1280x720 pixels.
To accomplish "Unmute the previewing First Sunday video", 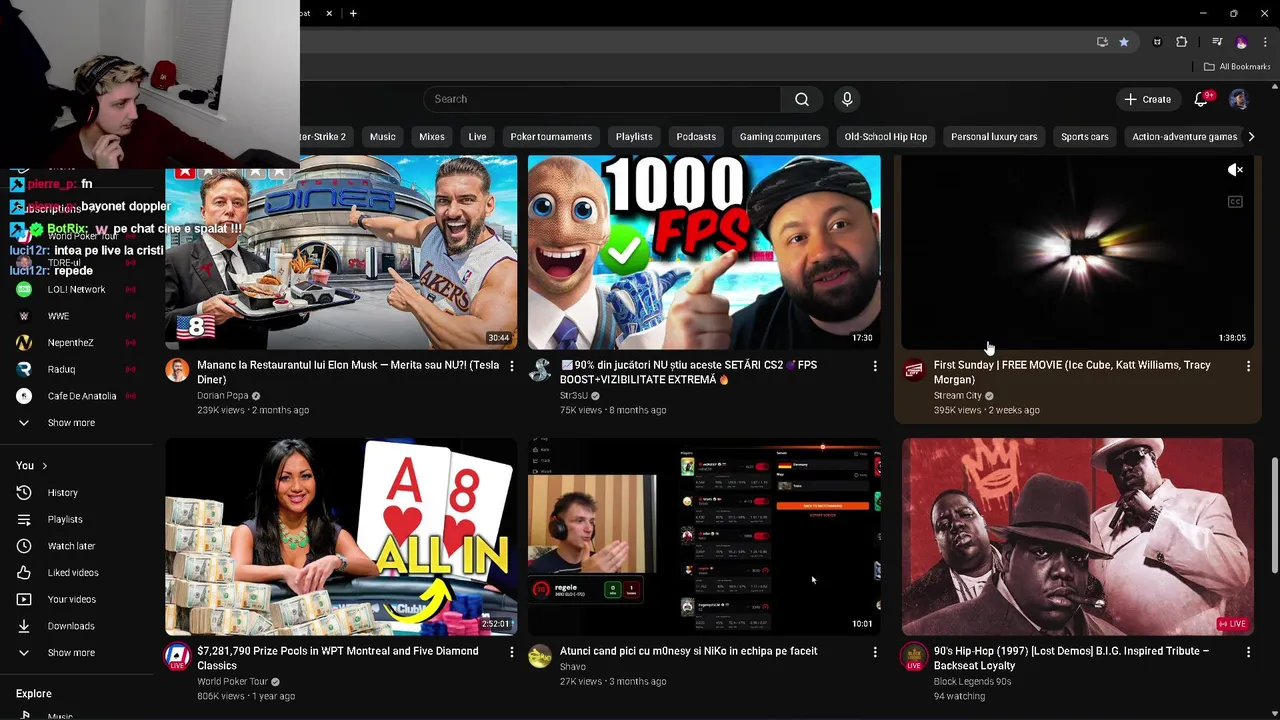I will 1235,171.
